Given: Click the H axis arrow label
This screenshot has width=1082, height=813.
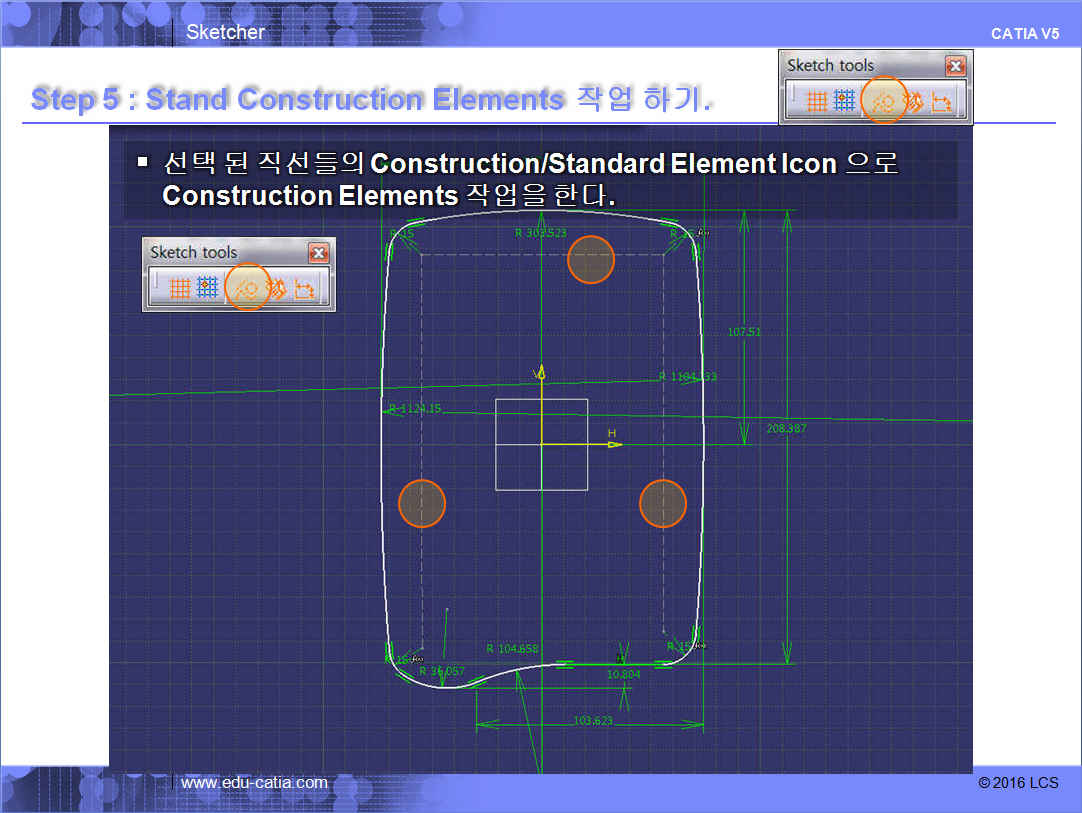Looking at the screenshot, I should point(612,434).
